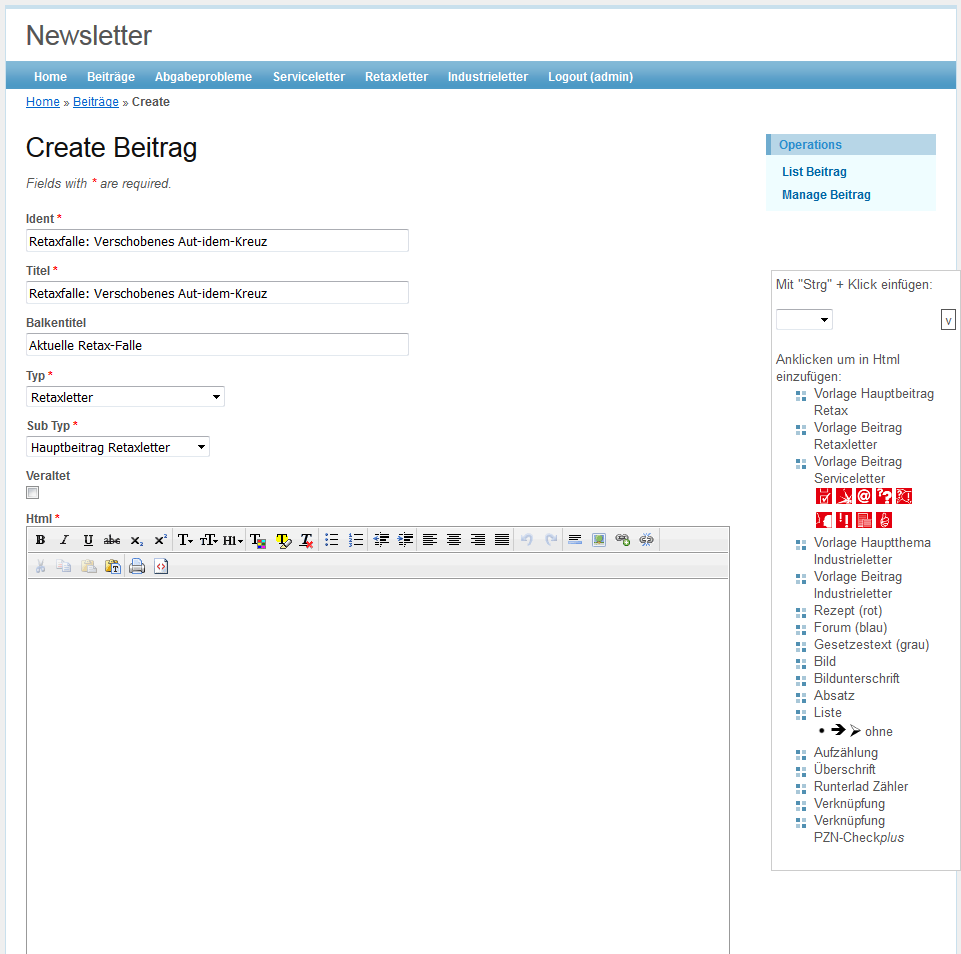This screenshot has height=954, width=961.
Task: Open the empty dropdown under Strg hint
Action: click(804, 320)
